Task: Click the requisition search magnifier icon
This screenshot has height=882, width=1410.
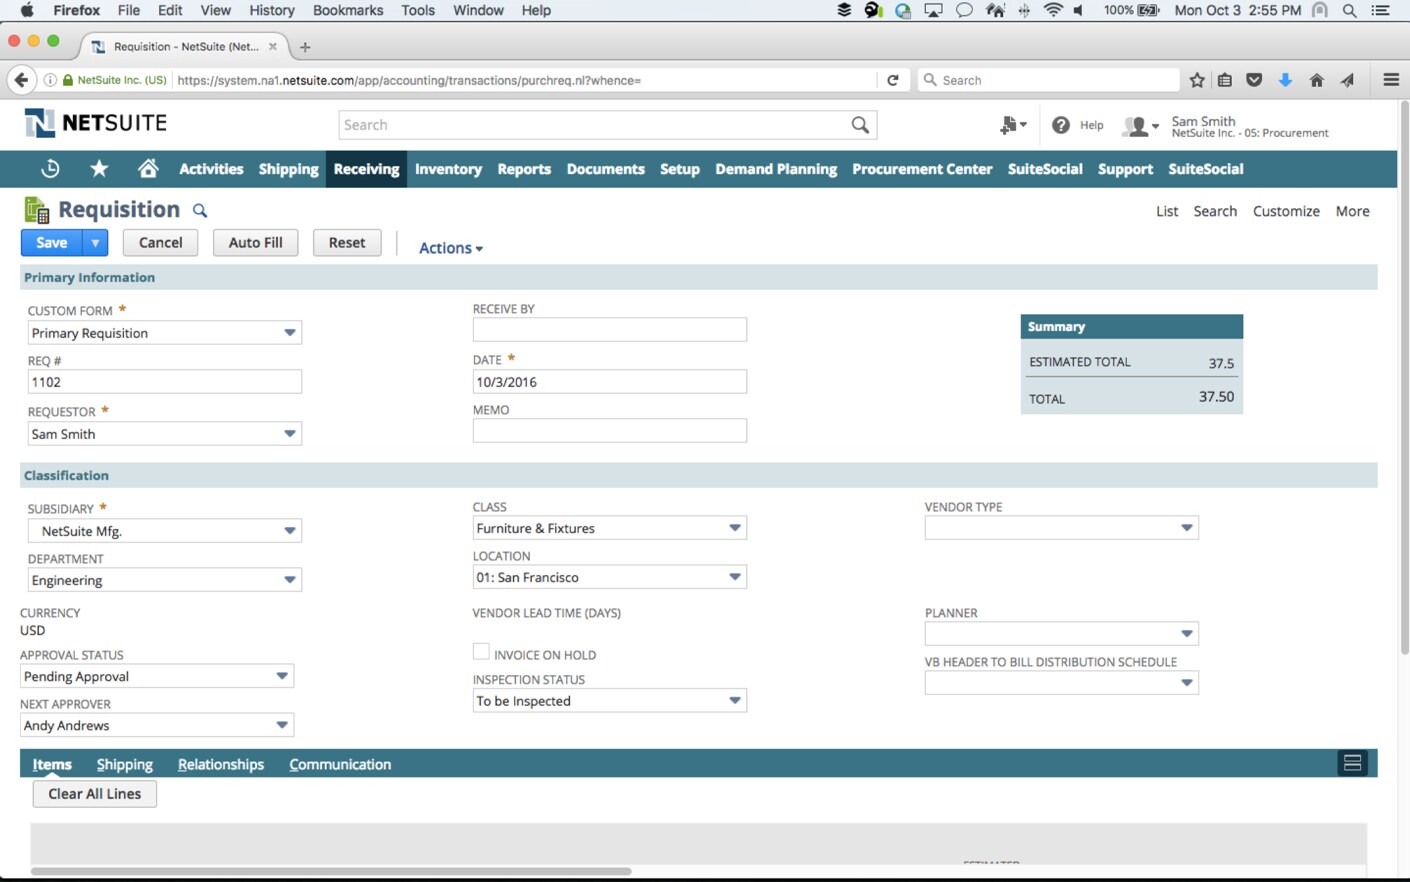Action: [200, 210]
